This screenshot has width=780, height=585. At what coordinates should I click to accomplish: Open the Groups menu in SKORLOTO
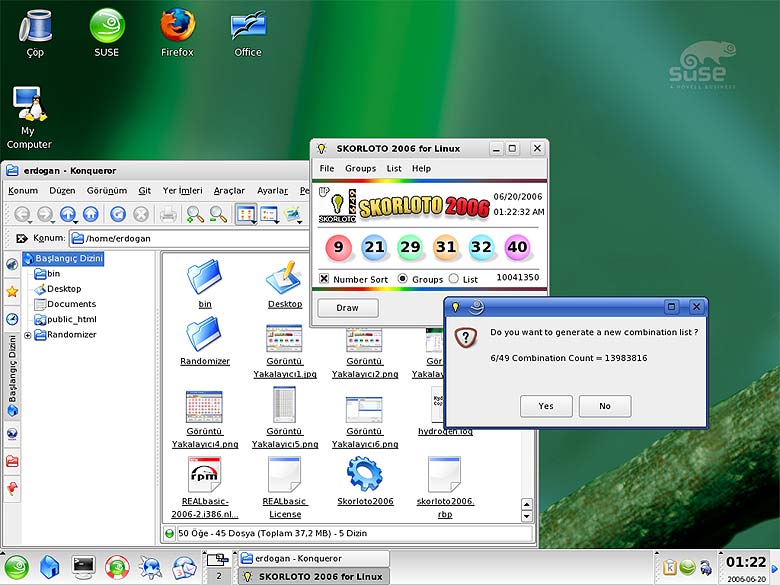coord(360,168)
